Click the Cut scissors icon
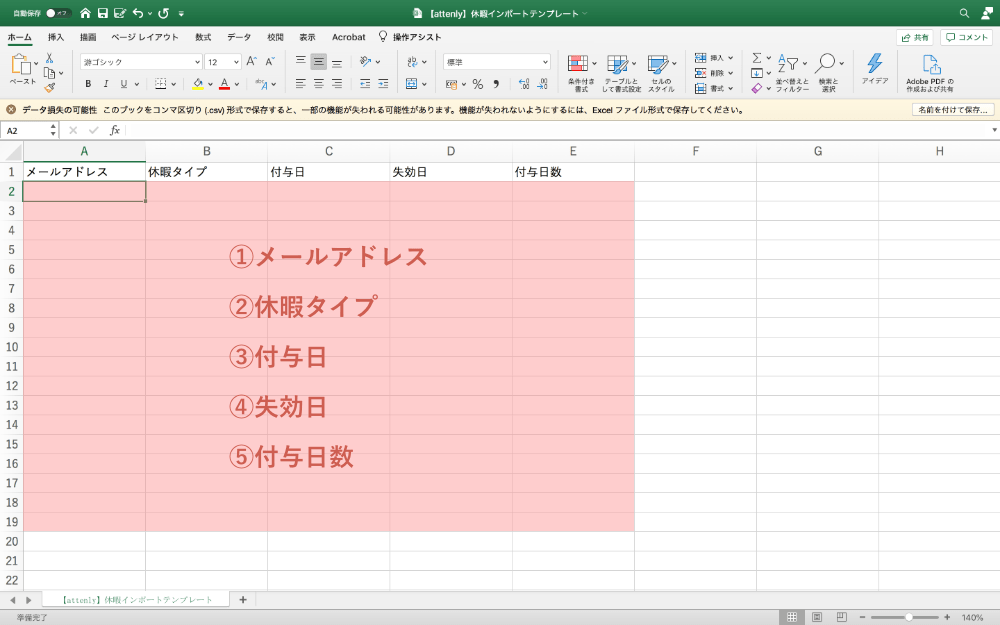Screen dimensions: 1000x625 point(49,58)
